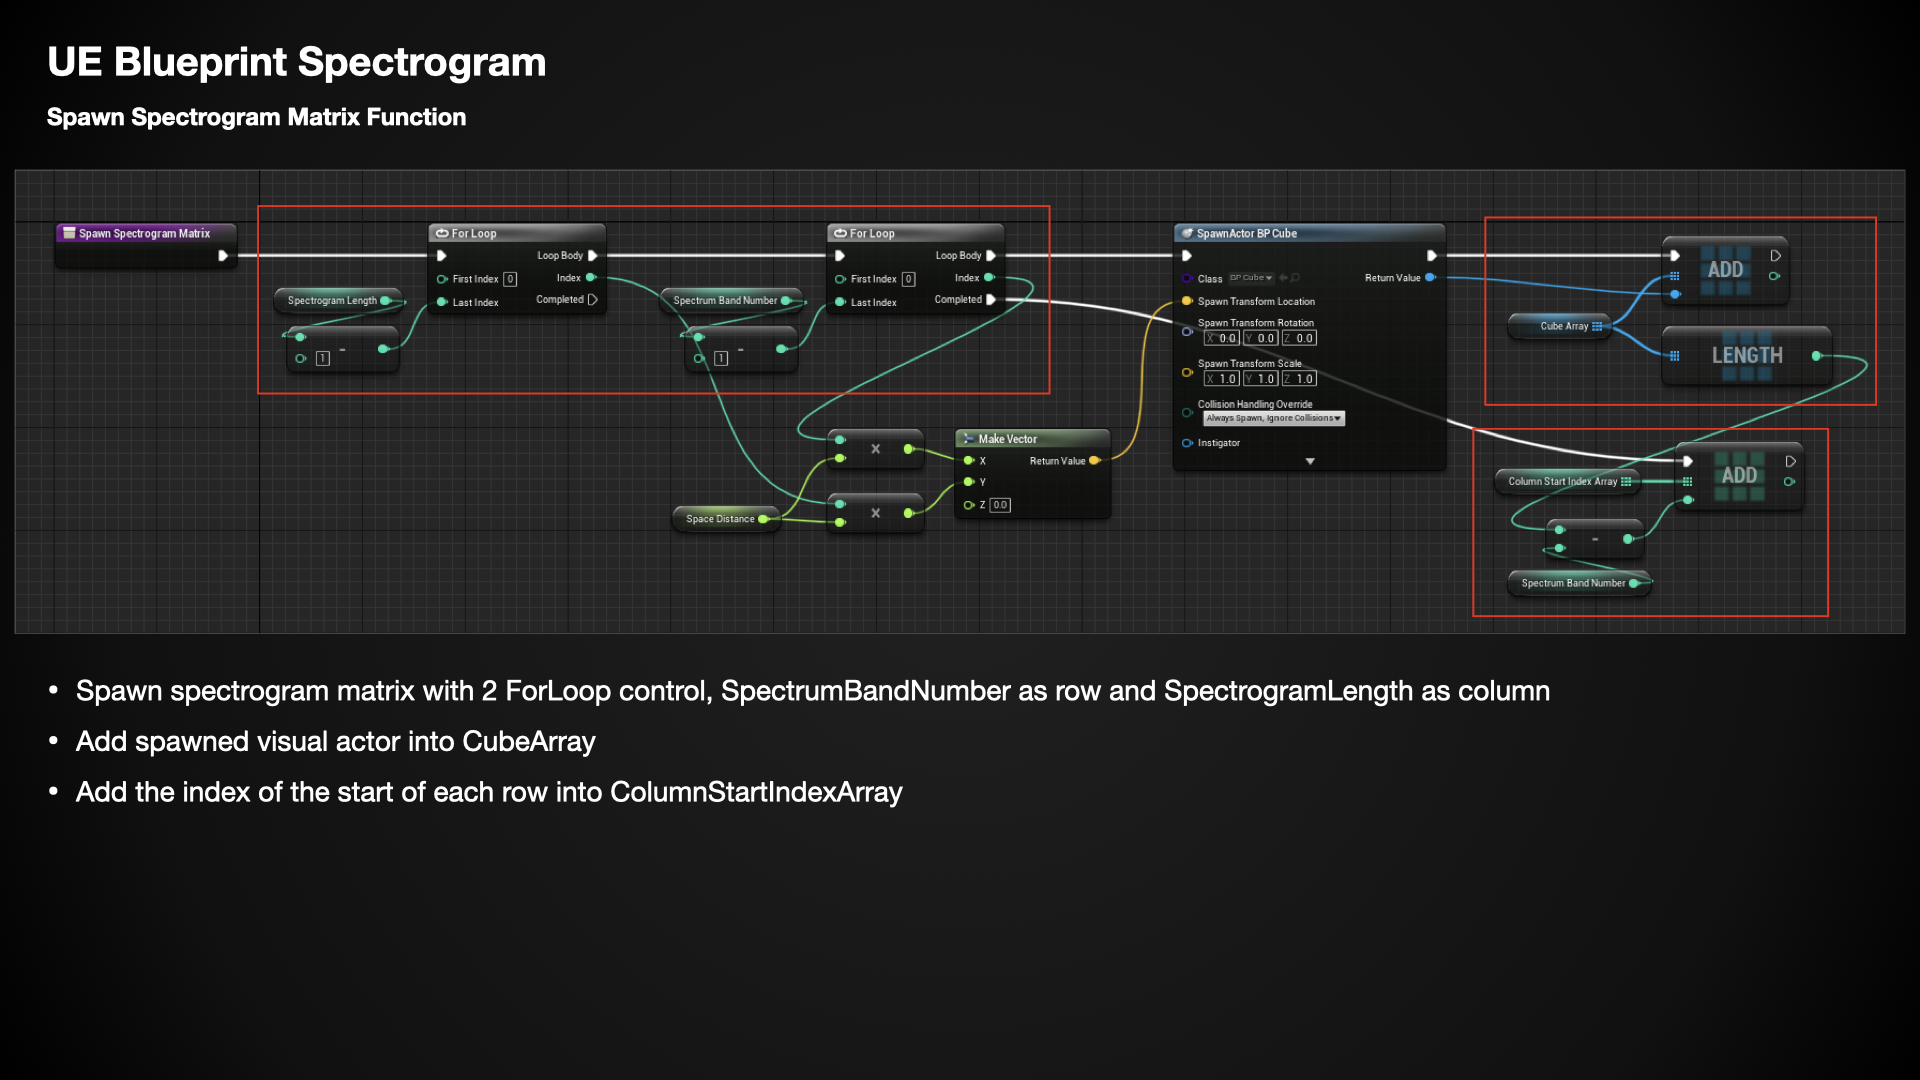Edit Spawn Transform Rotation X field
The width and height of the screenshot is (1920, 1080).
(x=1221, y=338)
